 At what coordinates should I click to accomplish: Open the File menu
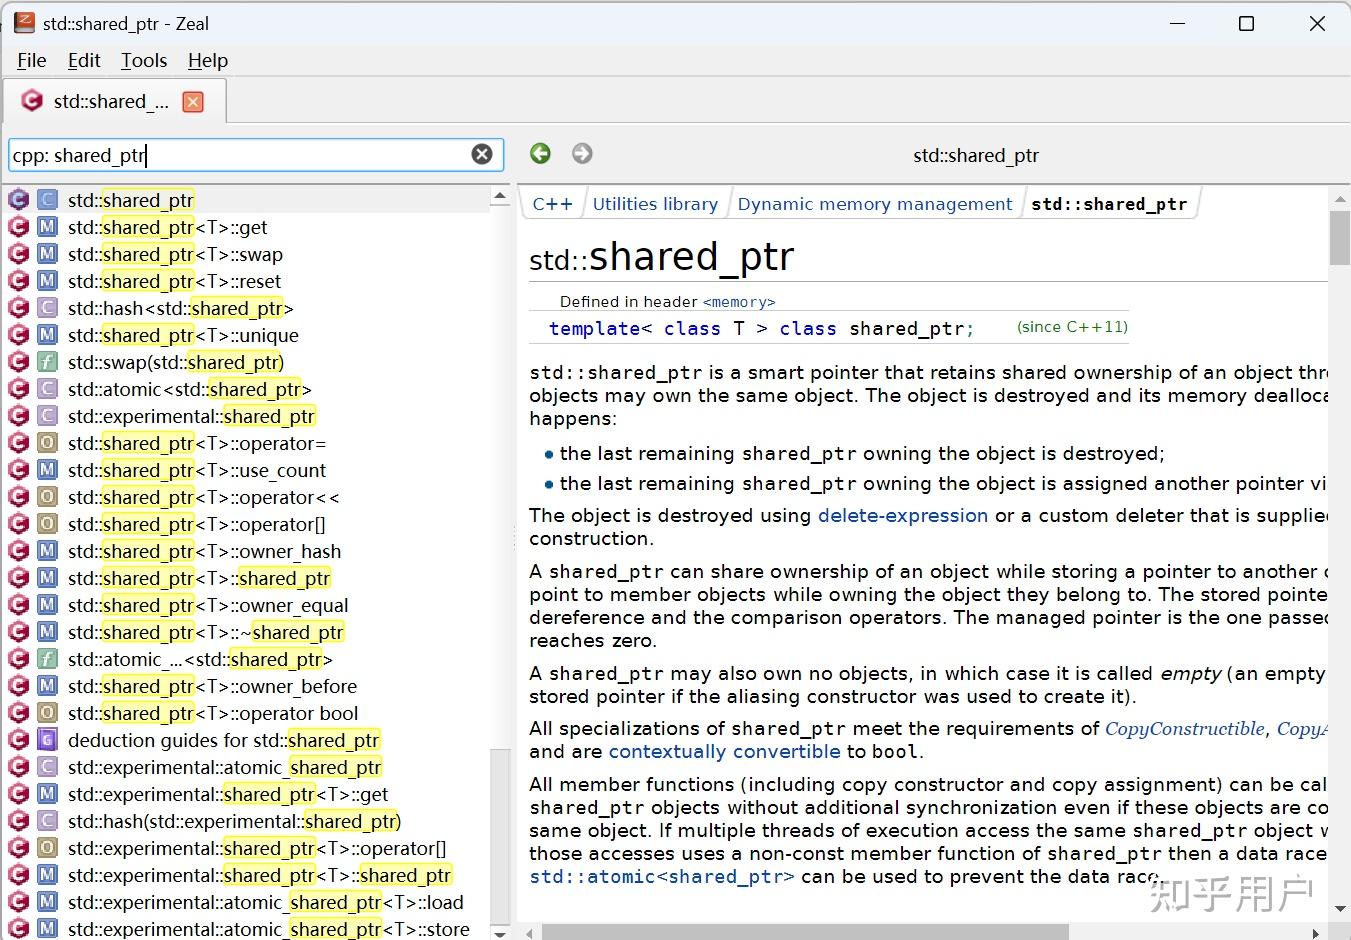pos(31,60)
